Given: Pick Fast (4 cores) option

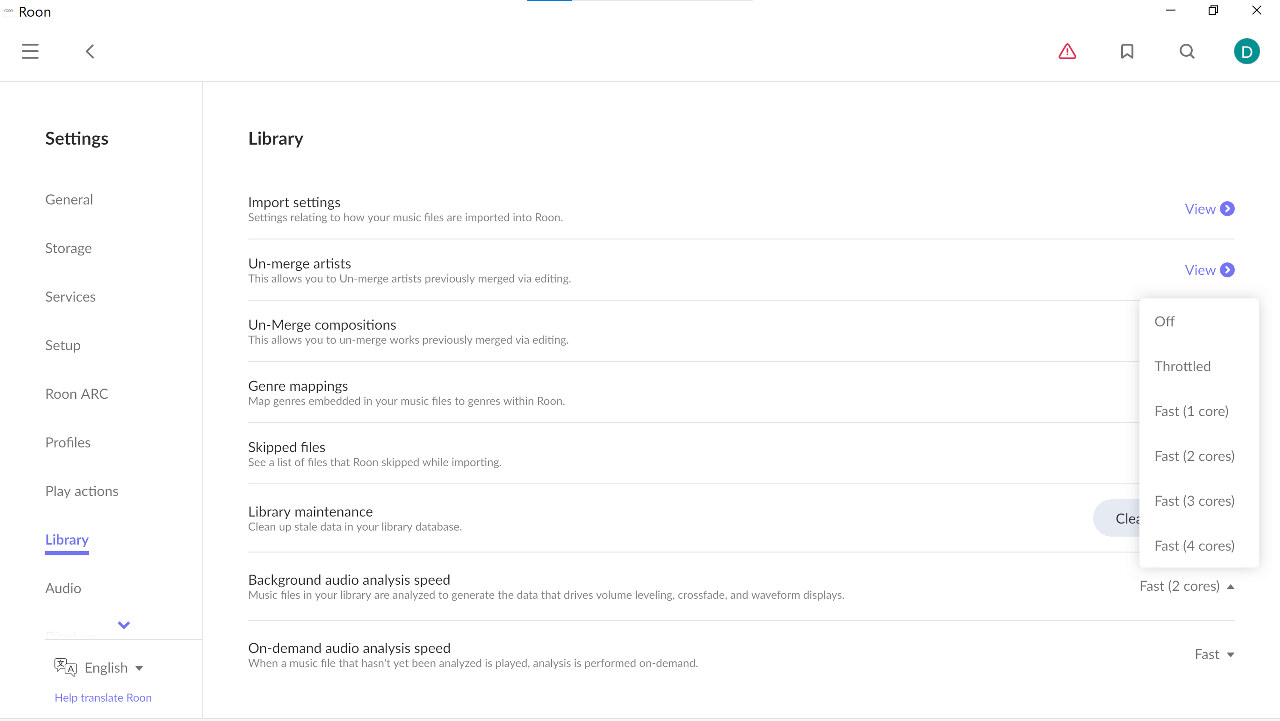Looking at the screenshot, I should (1194, 546).
